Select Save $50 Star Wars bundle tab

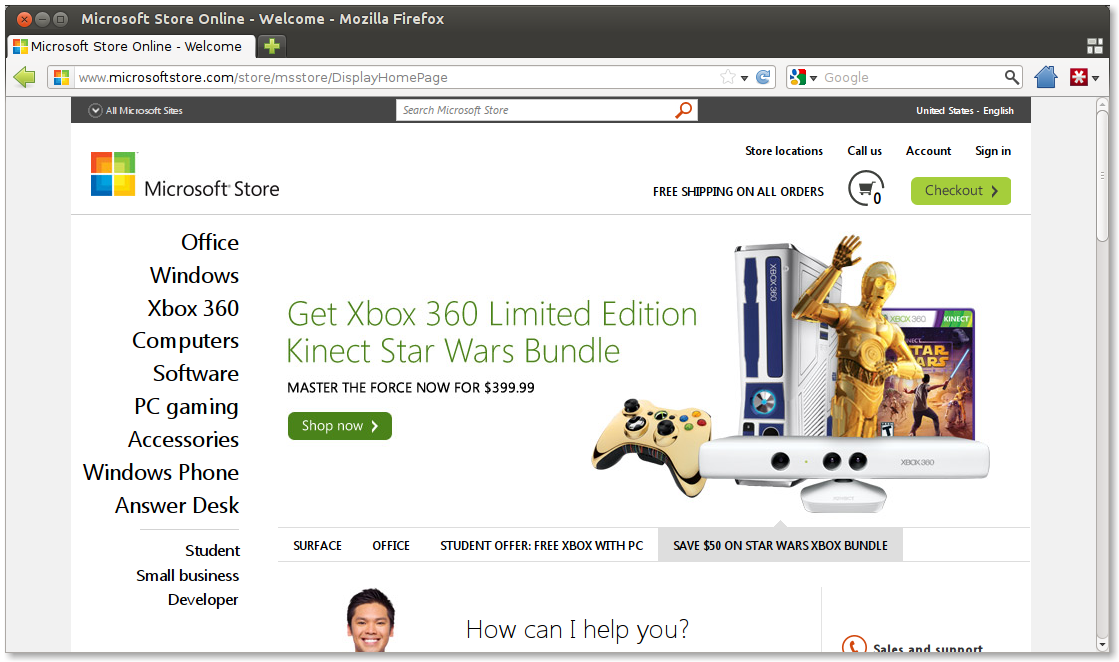click(780, 546)
